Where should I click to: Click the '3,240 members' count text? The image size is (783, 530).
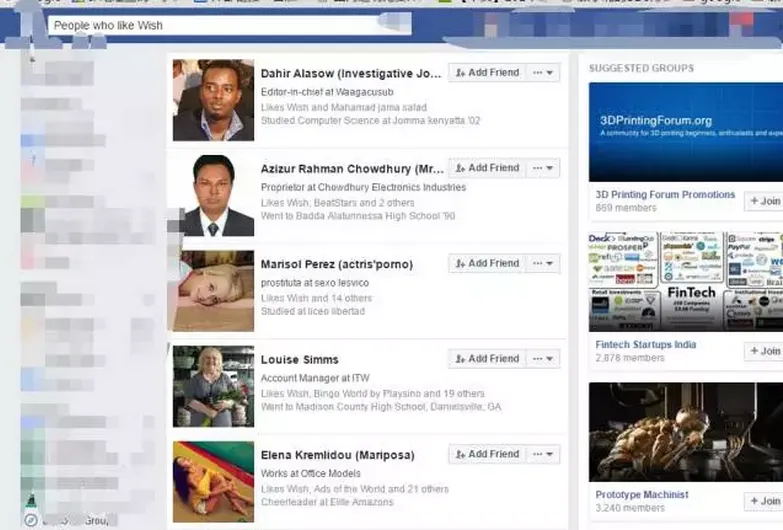pos(630,508)
